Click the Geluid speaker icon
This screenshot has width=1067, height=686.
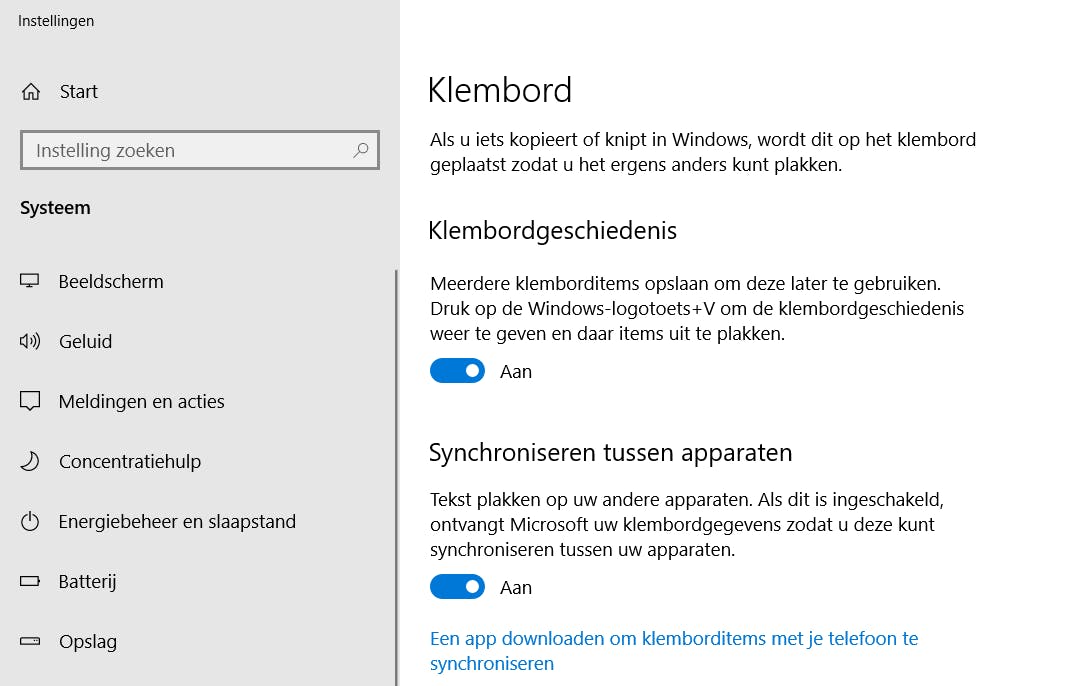point(30,341)
